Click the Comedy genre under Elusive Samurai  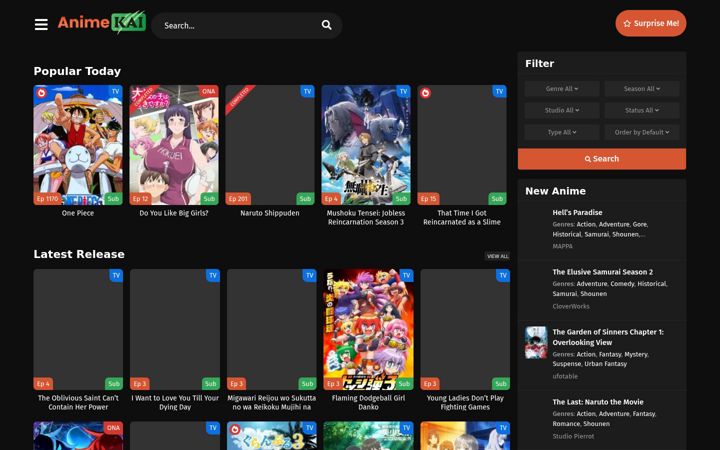[x=622, y=284]
